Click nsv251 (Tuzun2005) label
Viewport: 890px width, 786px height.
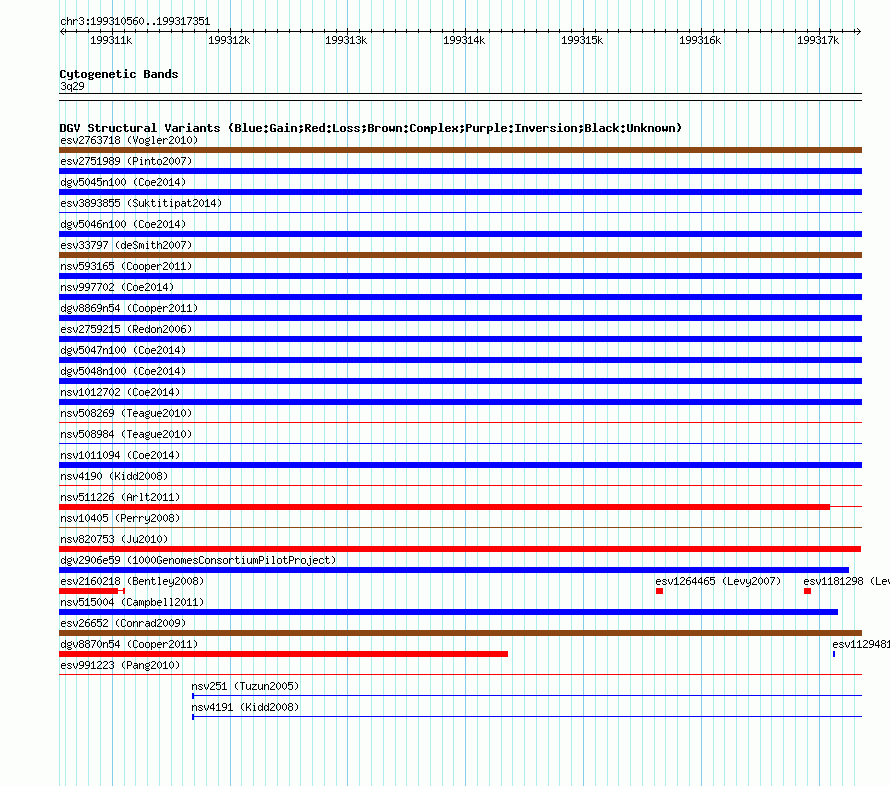[x=245, y=686]
